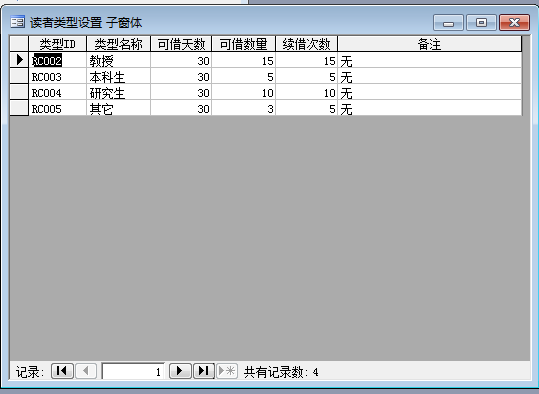Click 可借数量 value 10 in 研究生 row
The width and height of the screenshot is (539, 394).
pos(243,92)
